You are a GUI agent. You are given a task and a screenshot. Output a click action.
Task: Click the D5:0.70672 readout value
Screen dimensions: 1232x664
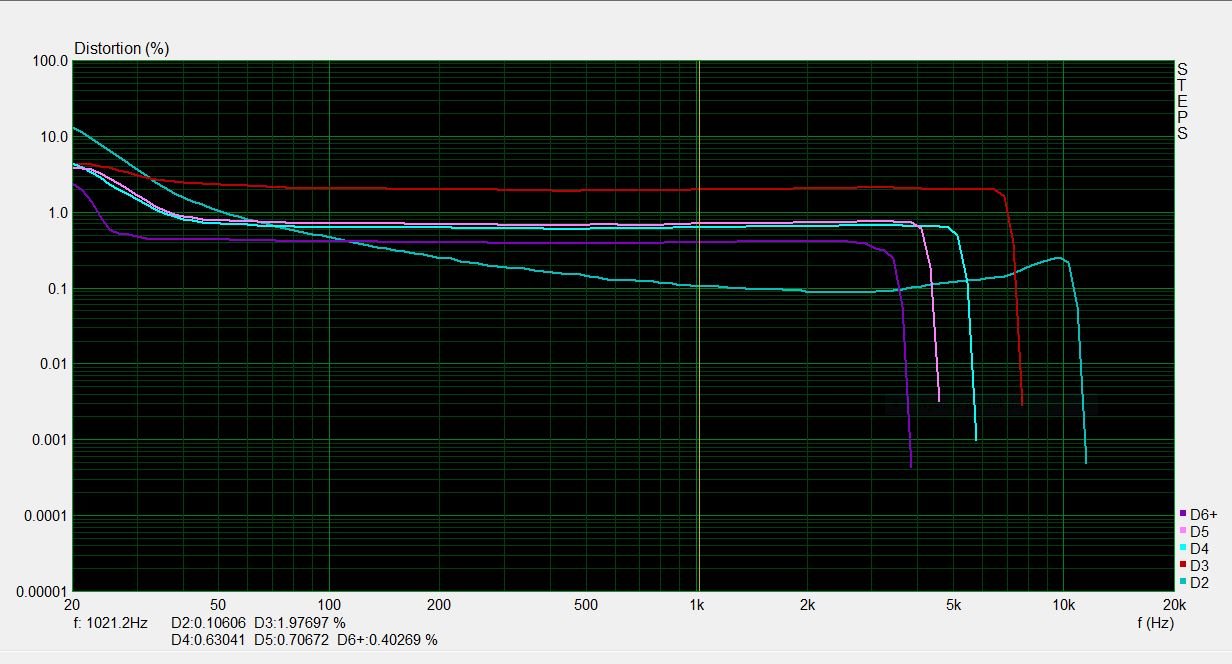pyautogui.click(x=292, y=640)
